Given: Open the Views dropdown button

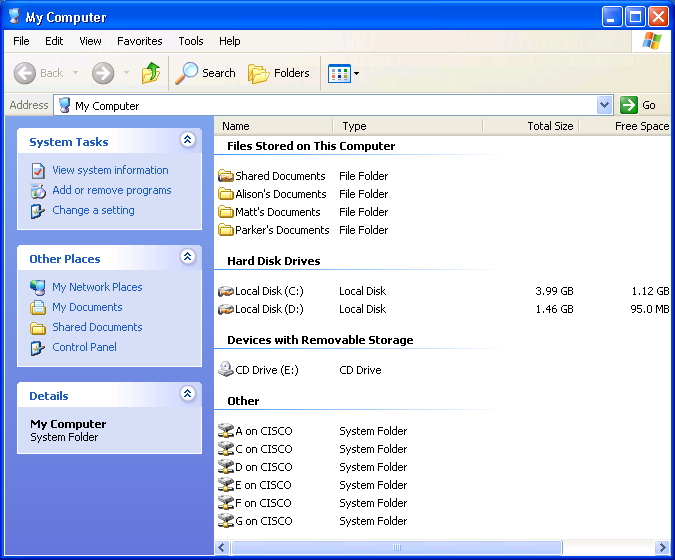Looking at the screenshot, I should [x=343, y=73].
